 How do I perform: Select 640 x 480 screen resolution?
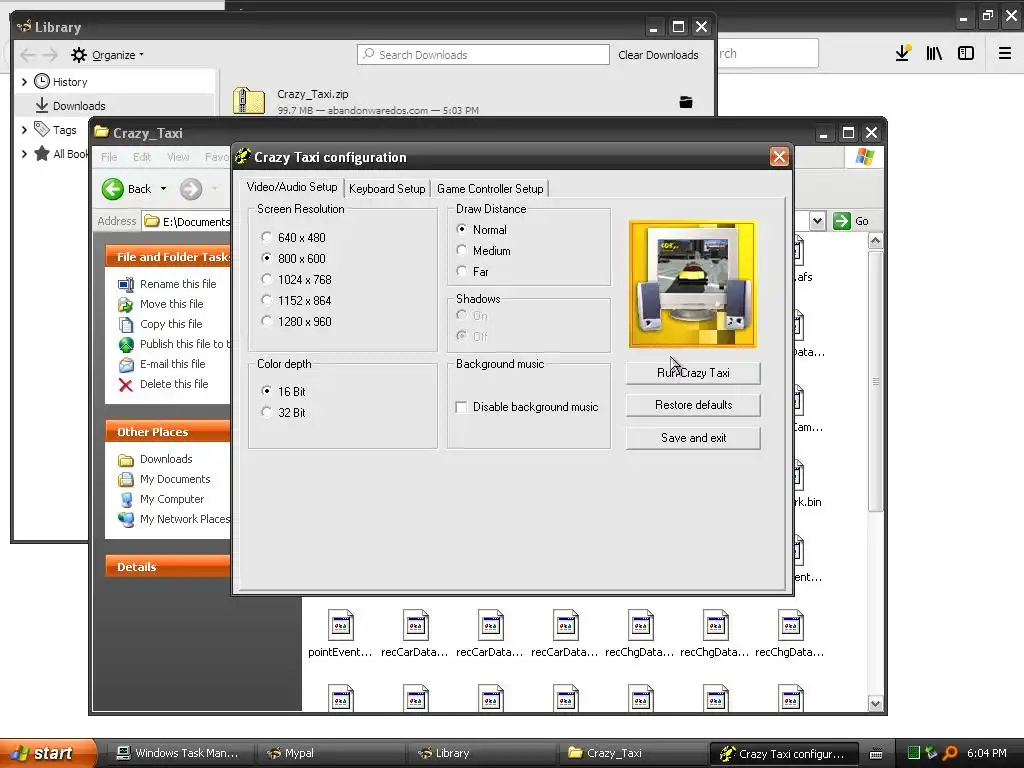266,237
